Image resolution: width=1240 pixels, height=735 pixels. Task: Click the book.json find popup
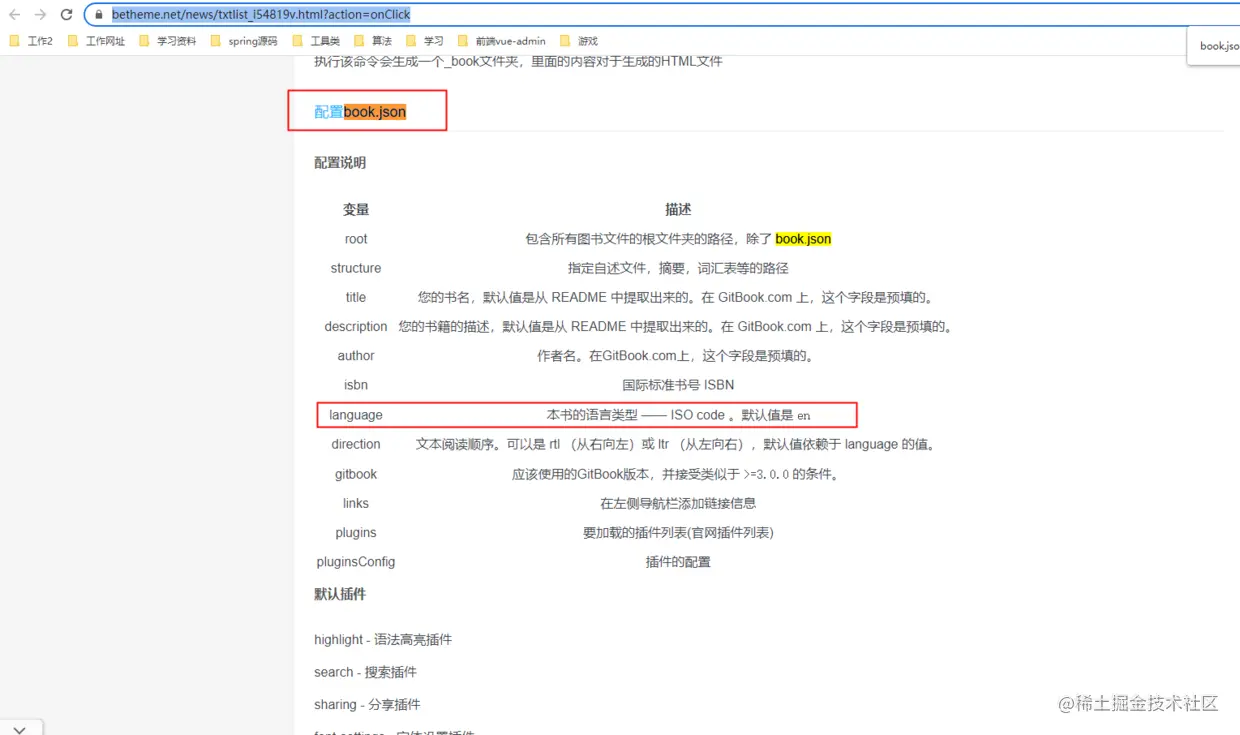click(1216, 46)
